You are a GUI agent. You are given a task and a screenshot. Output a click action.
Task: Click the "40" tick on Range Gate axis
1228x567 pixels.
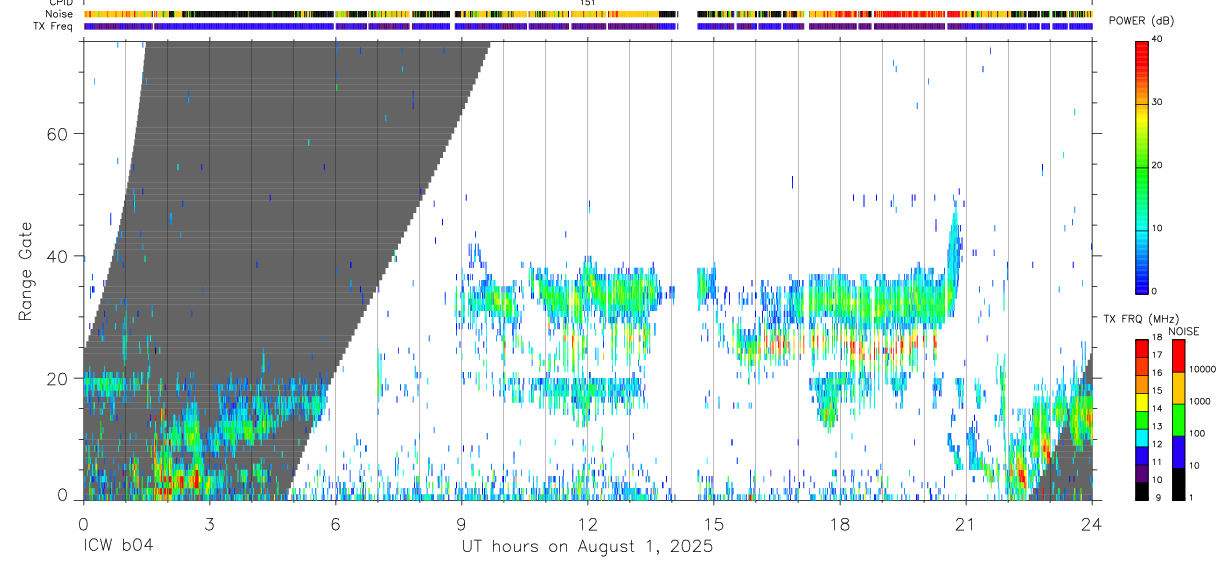coord(57,257)
